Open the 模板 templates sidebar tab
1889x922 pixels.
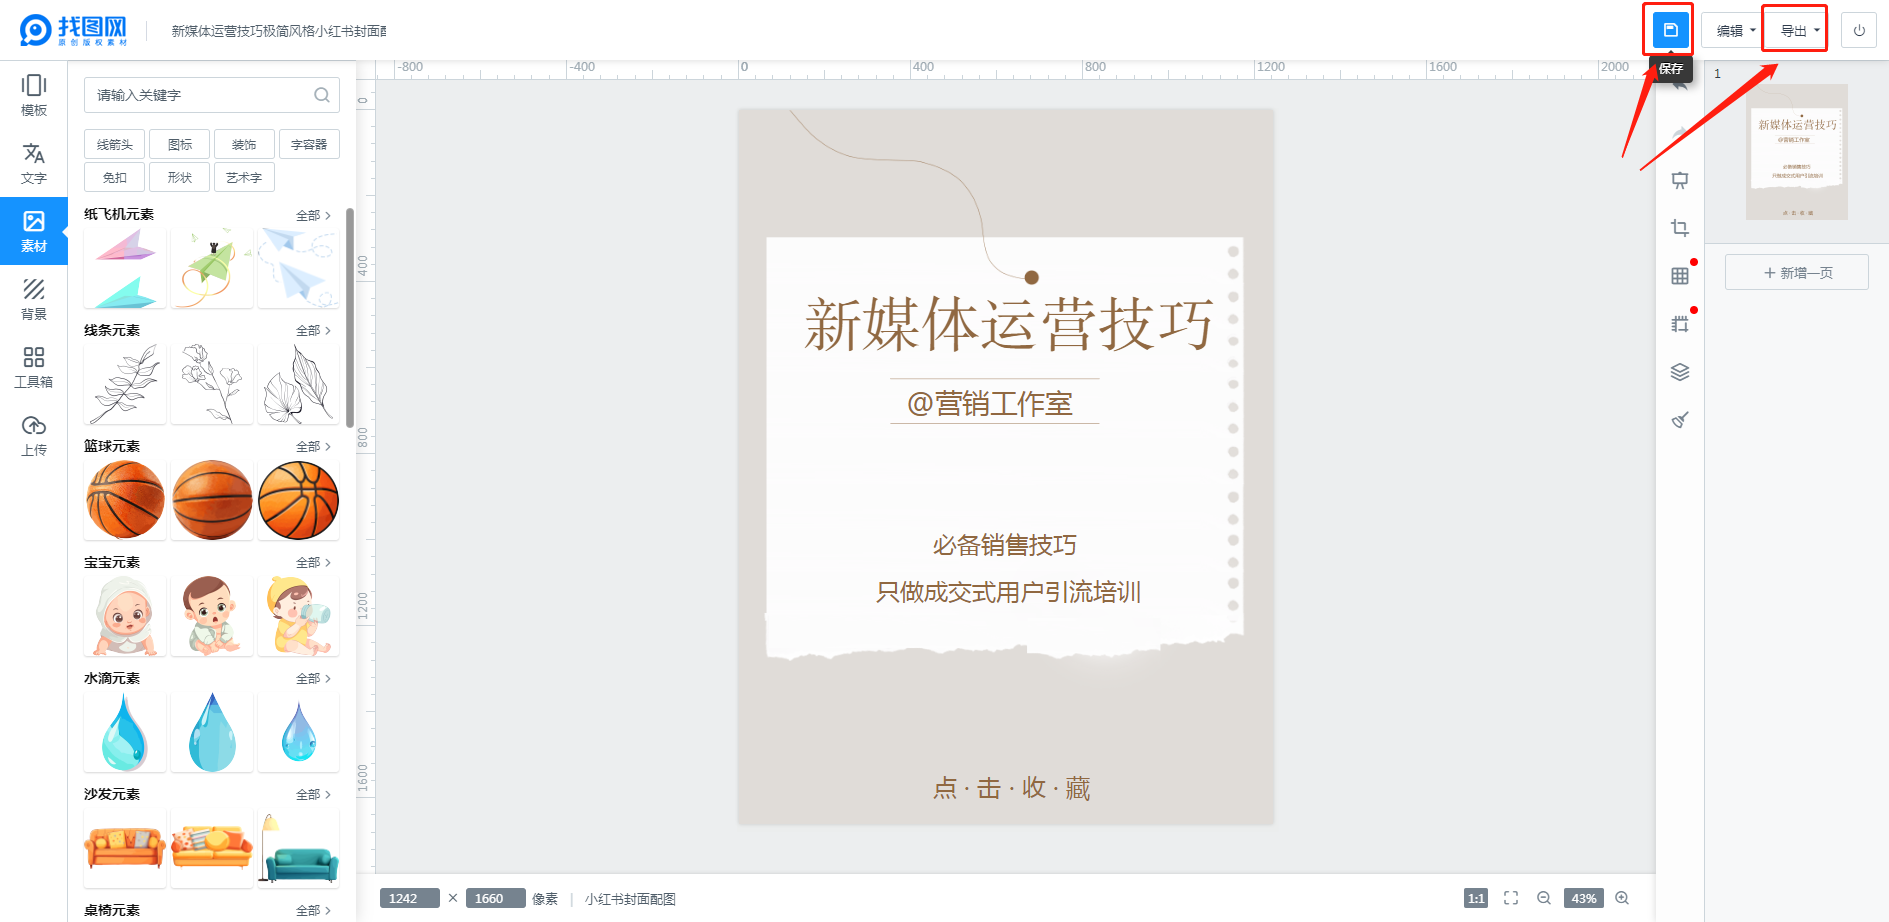[x=34, y=96]
